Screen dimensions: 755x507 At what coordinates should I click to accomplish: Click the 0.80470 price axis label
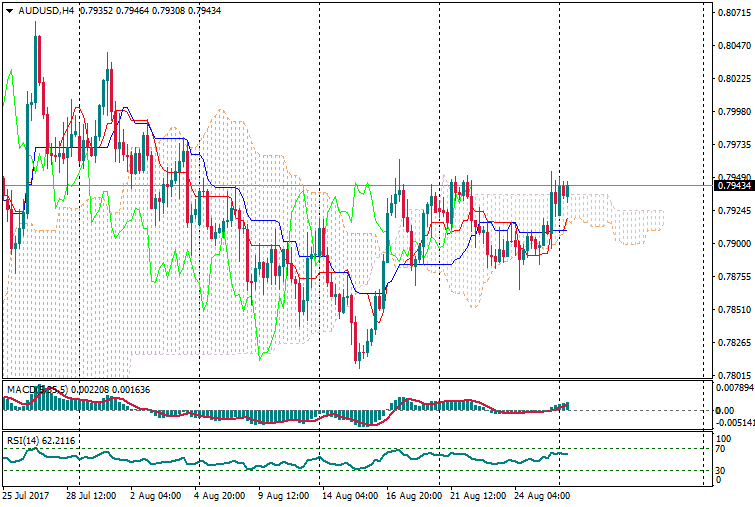(x=735, y=46)
